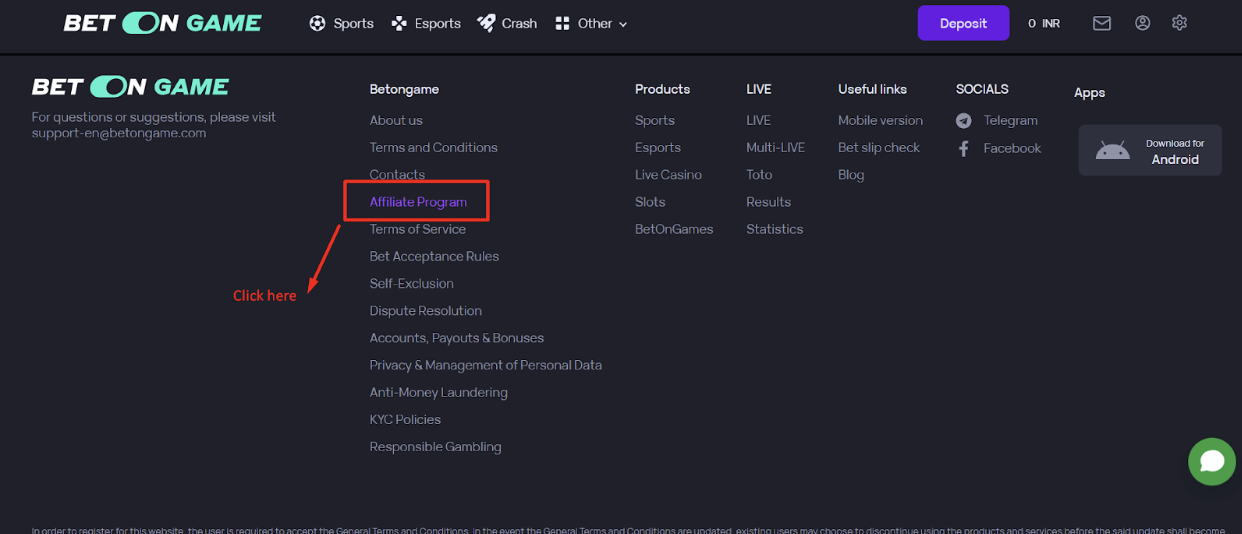Viewport: 1242px width, 534px height.
Task: Open the Bet Acceptance Rules link
Action: click(434, 256)
